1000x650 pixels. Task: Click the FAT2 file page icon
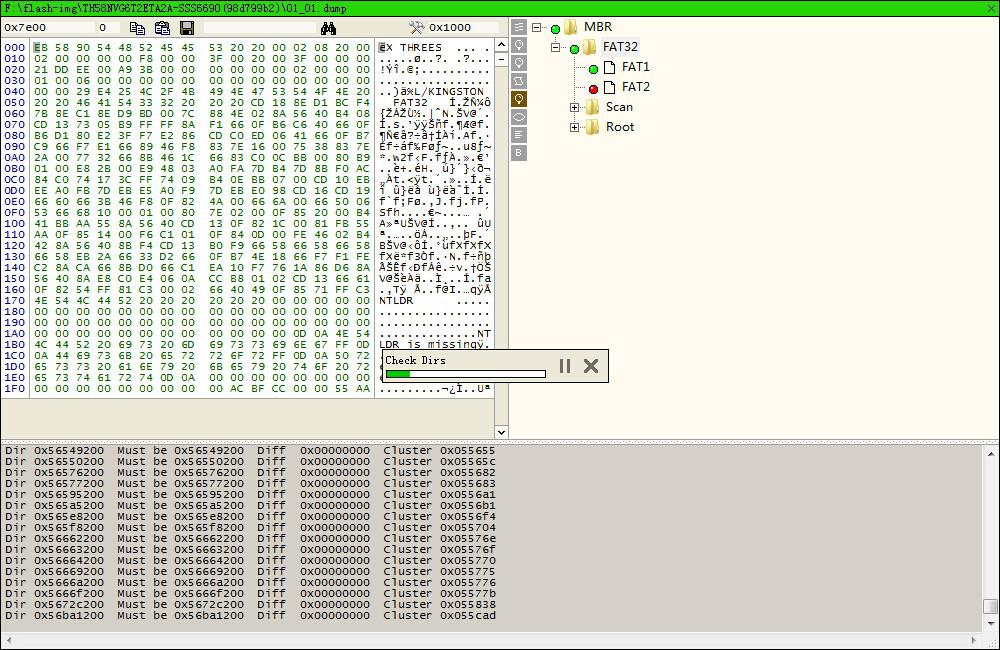tap(610, 87)
